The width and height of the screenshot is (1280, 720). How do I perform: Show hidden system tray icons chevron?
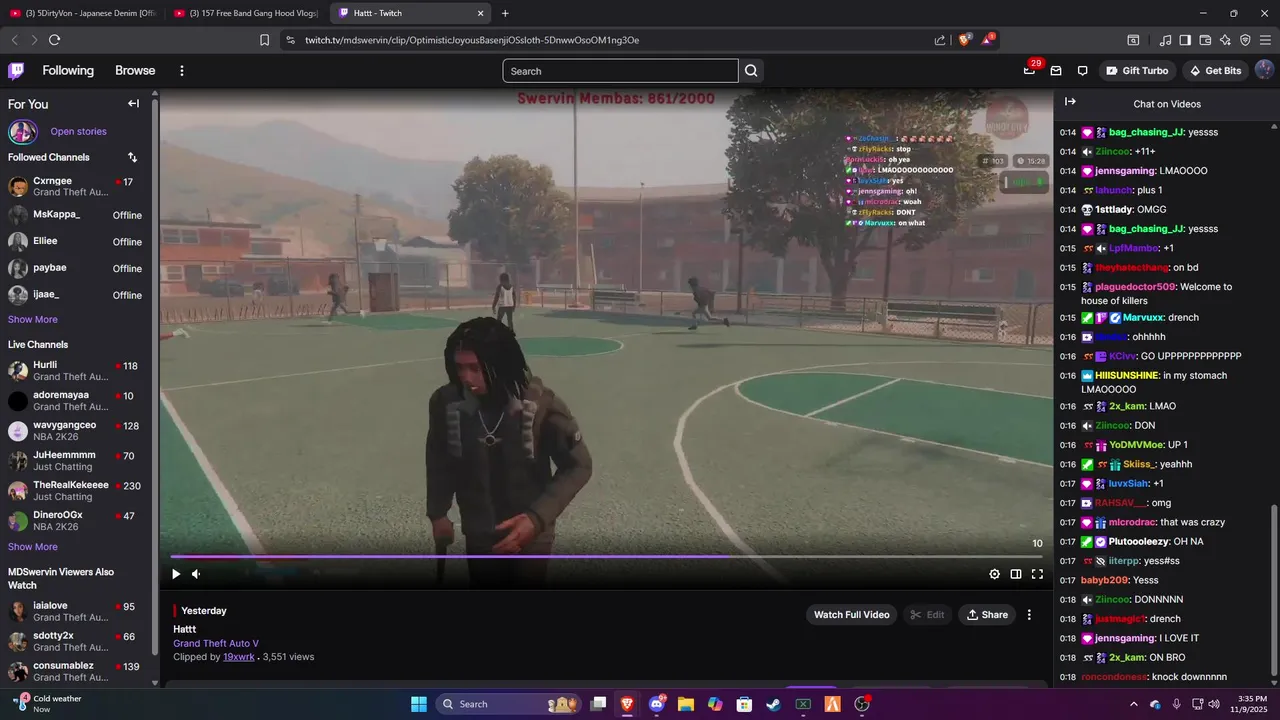coord(1133,704)
